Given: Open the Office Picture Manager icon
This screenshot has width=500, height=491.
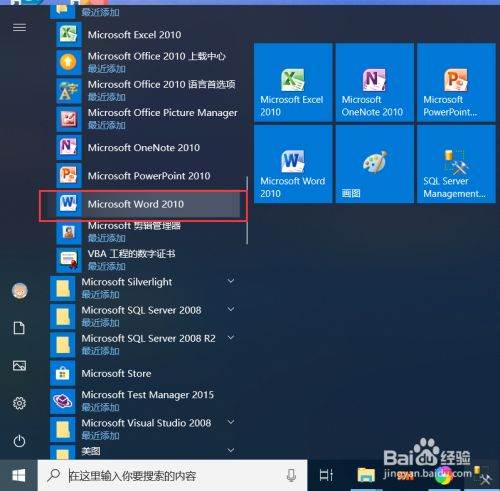Looking at the screenshot, I should point(69,119).
